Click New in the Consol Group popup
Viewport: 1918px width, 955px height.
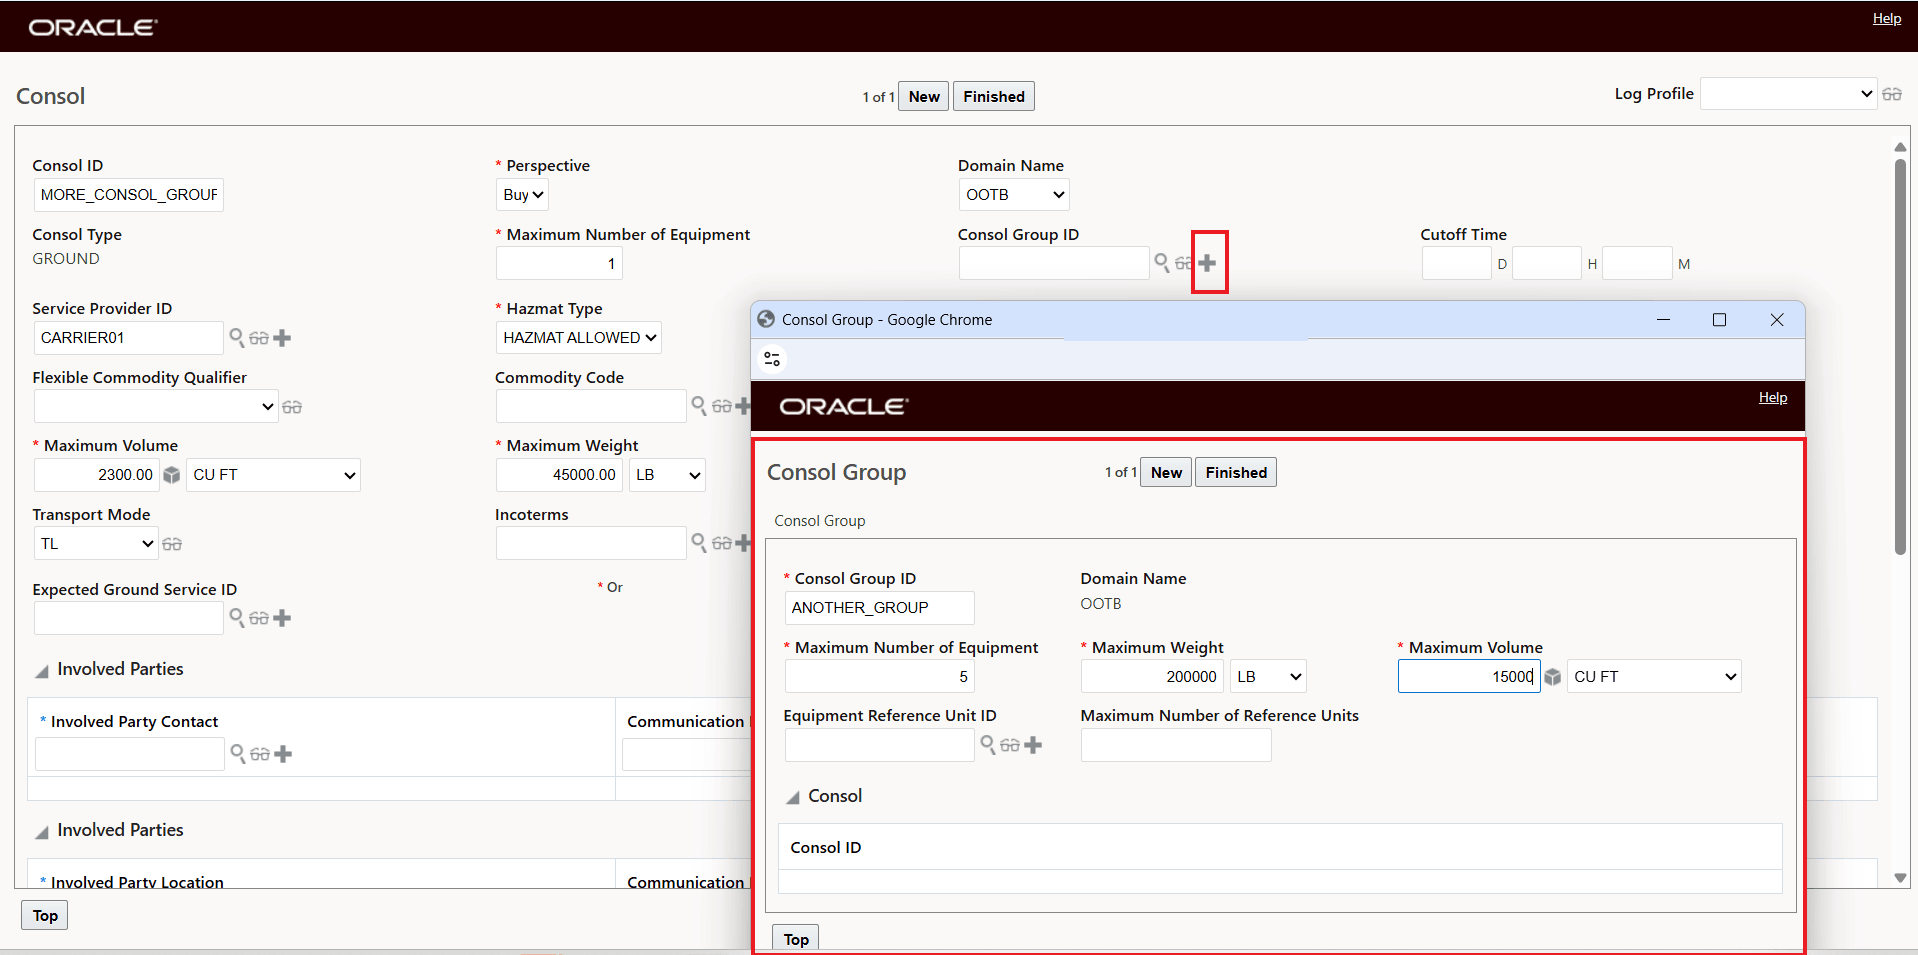pos(1164,471)
